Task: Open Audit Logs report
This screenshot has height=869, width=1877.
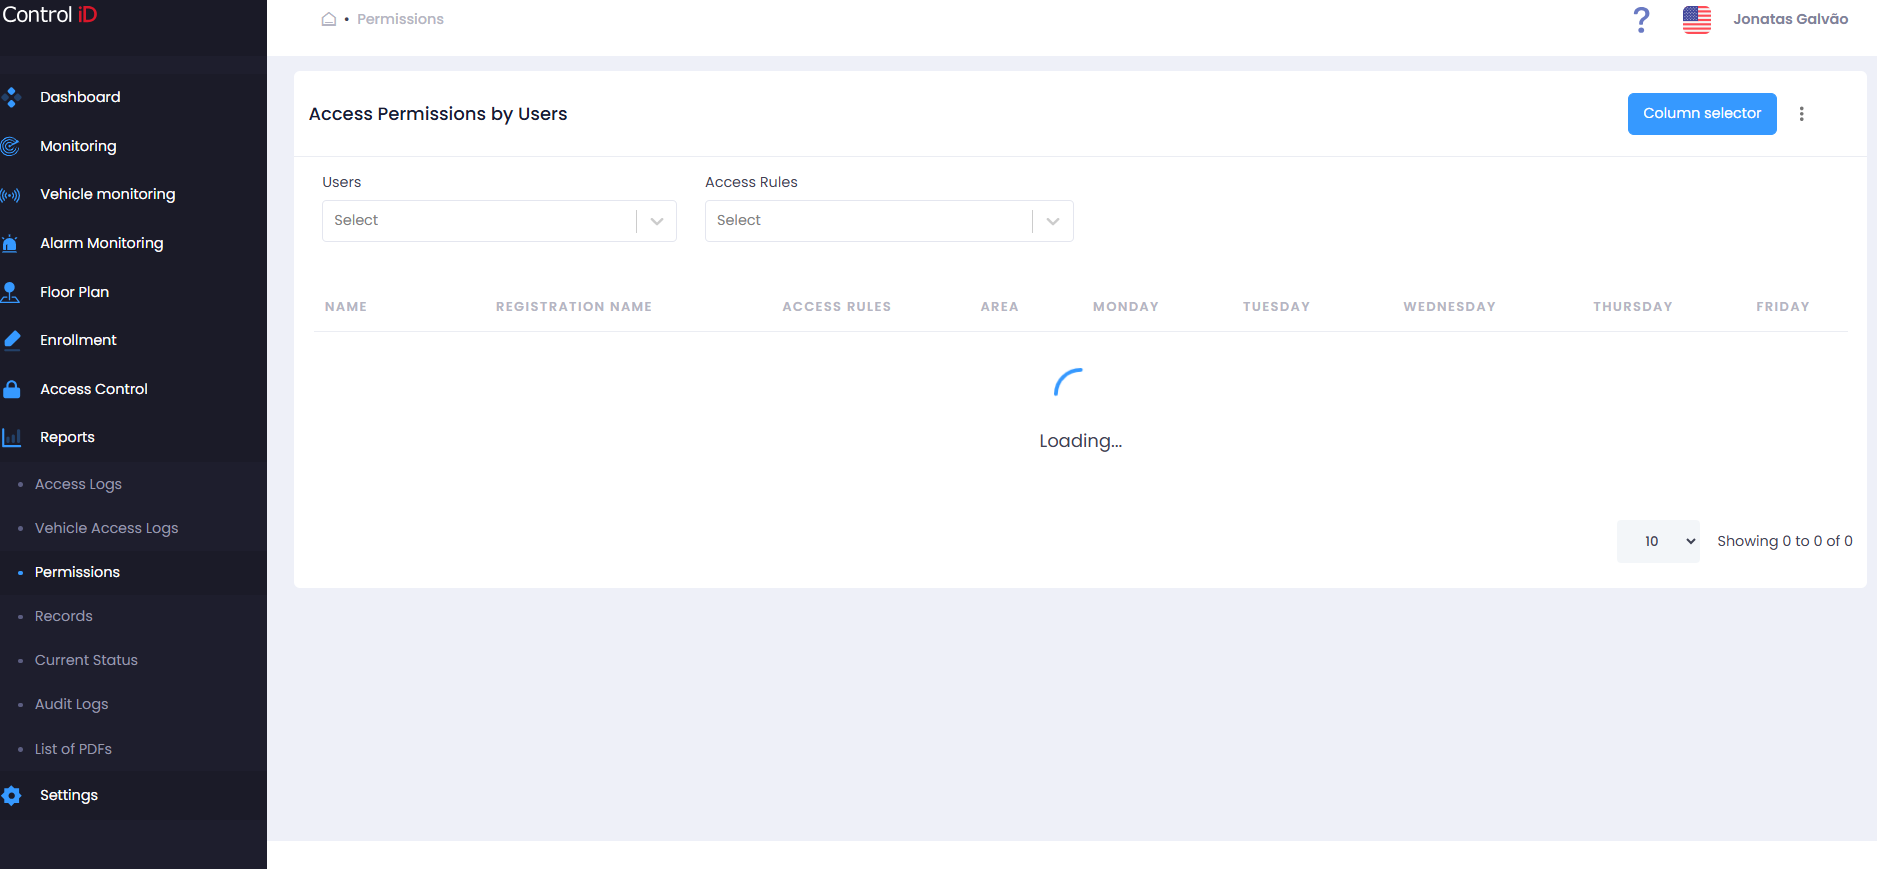Action: click(71, 704)
